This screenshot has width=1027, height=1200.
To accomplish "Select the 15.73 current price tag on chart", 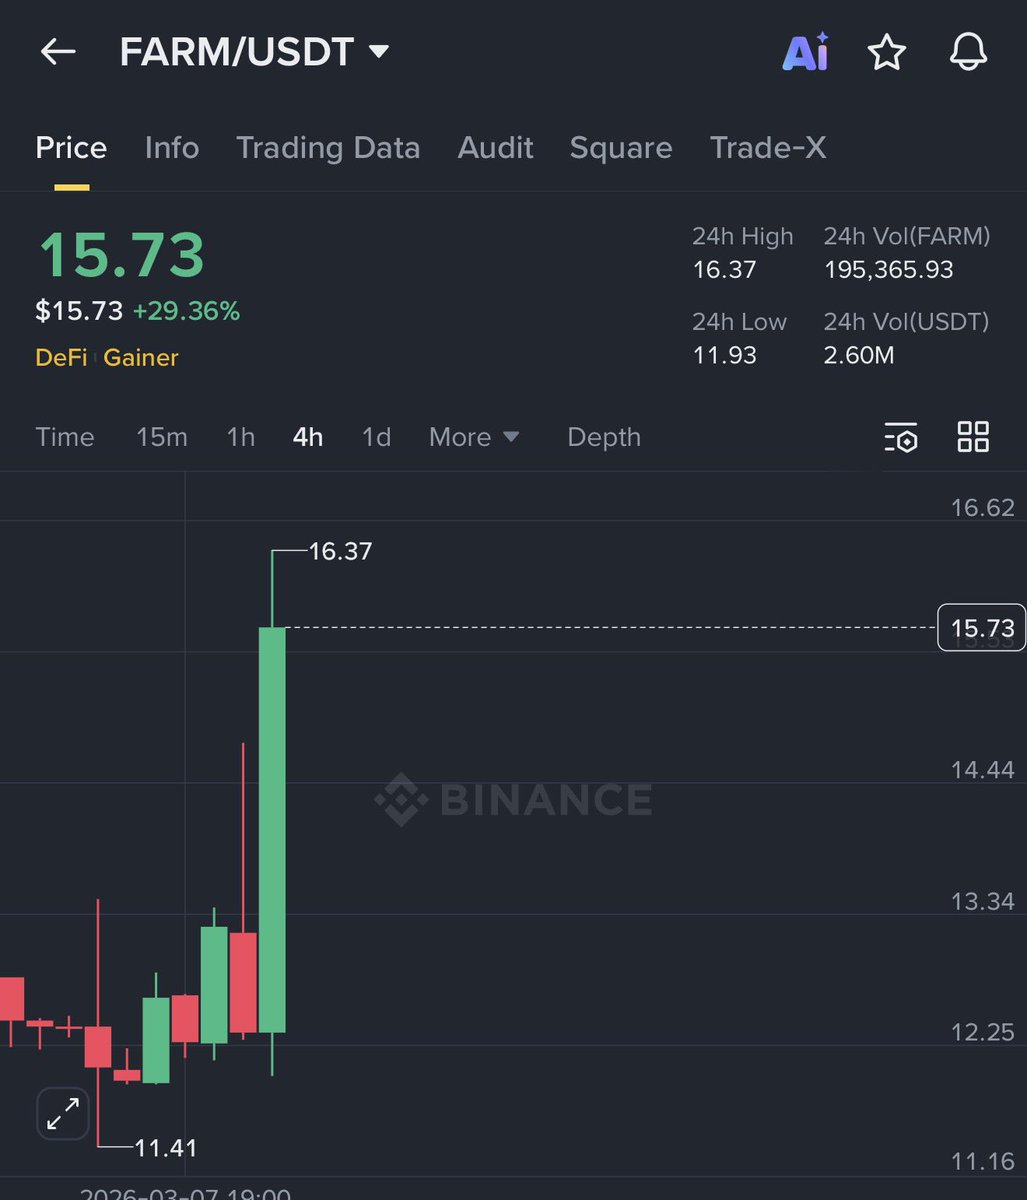I will pyautogui.click(x=981, y=628).
